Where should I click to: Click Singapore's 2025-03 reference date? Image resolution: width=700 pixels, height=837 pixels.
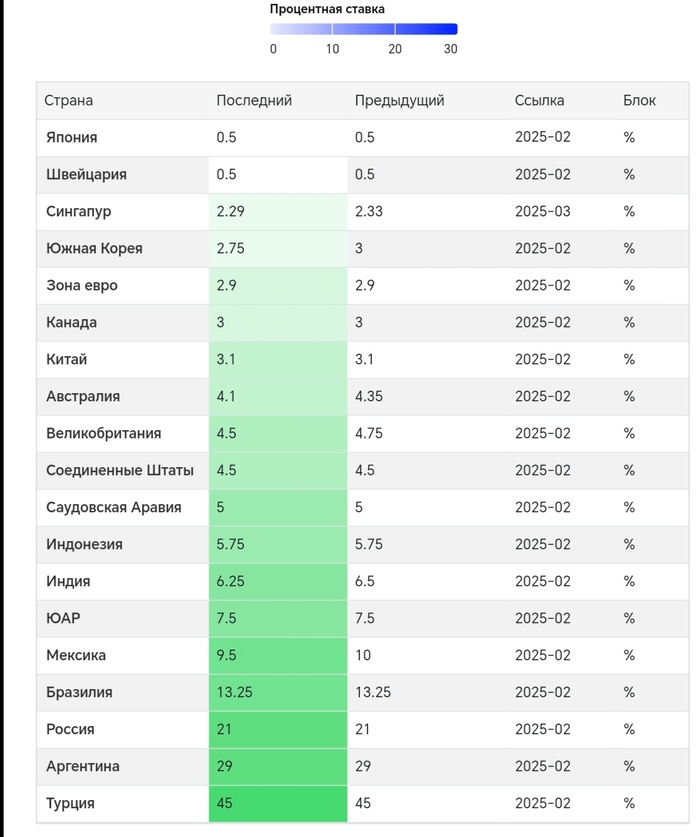click(x=542, y=211)
